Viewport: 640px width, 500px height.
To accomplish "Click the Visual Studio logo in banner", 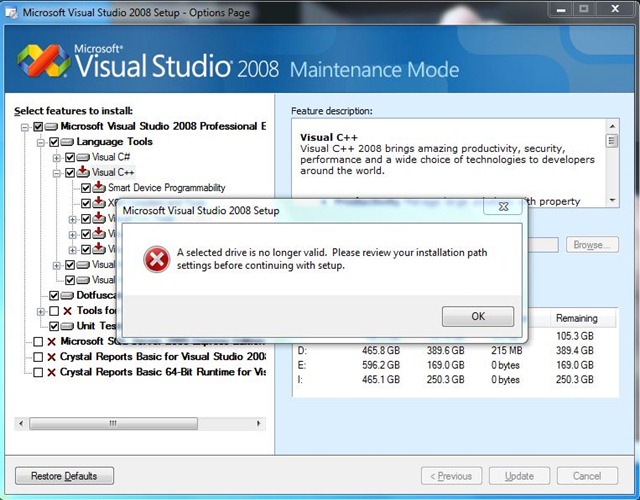I will click(x=44, y=61).
